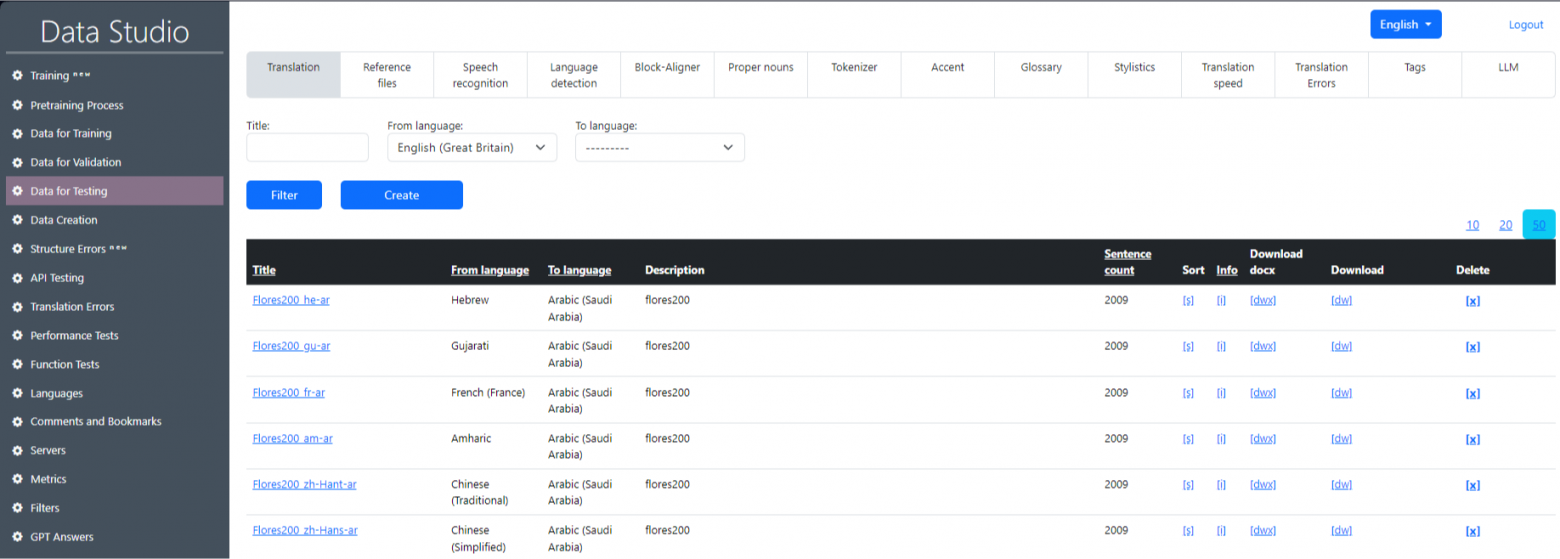1560x559 pixels.
Task: Open the Language detection tab
Action: 574,75
